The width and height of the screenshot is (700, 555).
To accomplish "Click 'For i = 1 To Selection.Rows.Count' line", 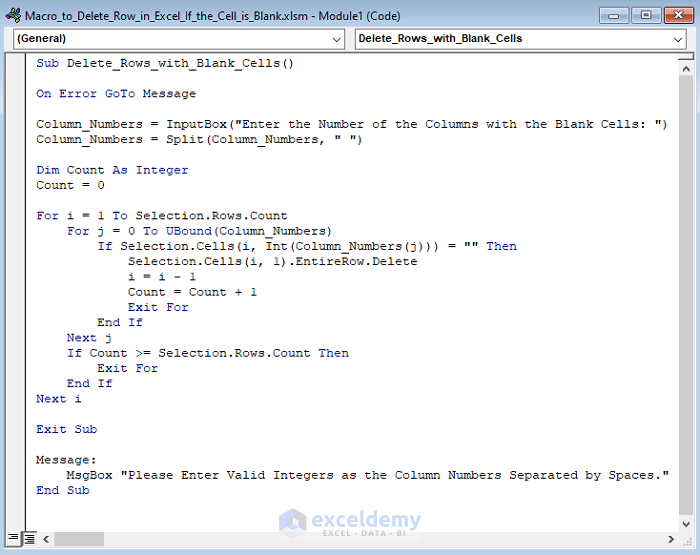I will (162, 216).
